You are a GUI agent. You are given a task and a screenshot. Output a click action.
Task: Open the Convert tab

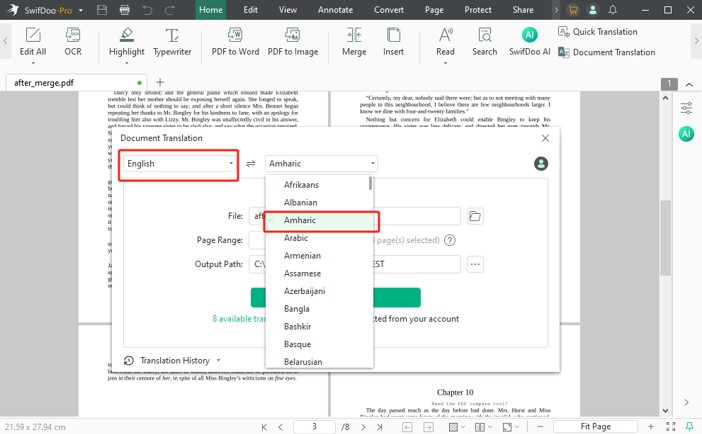tap(389, 10)
